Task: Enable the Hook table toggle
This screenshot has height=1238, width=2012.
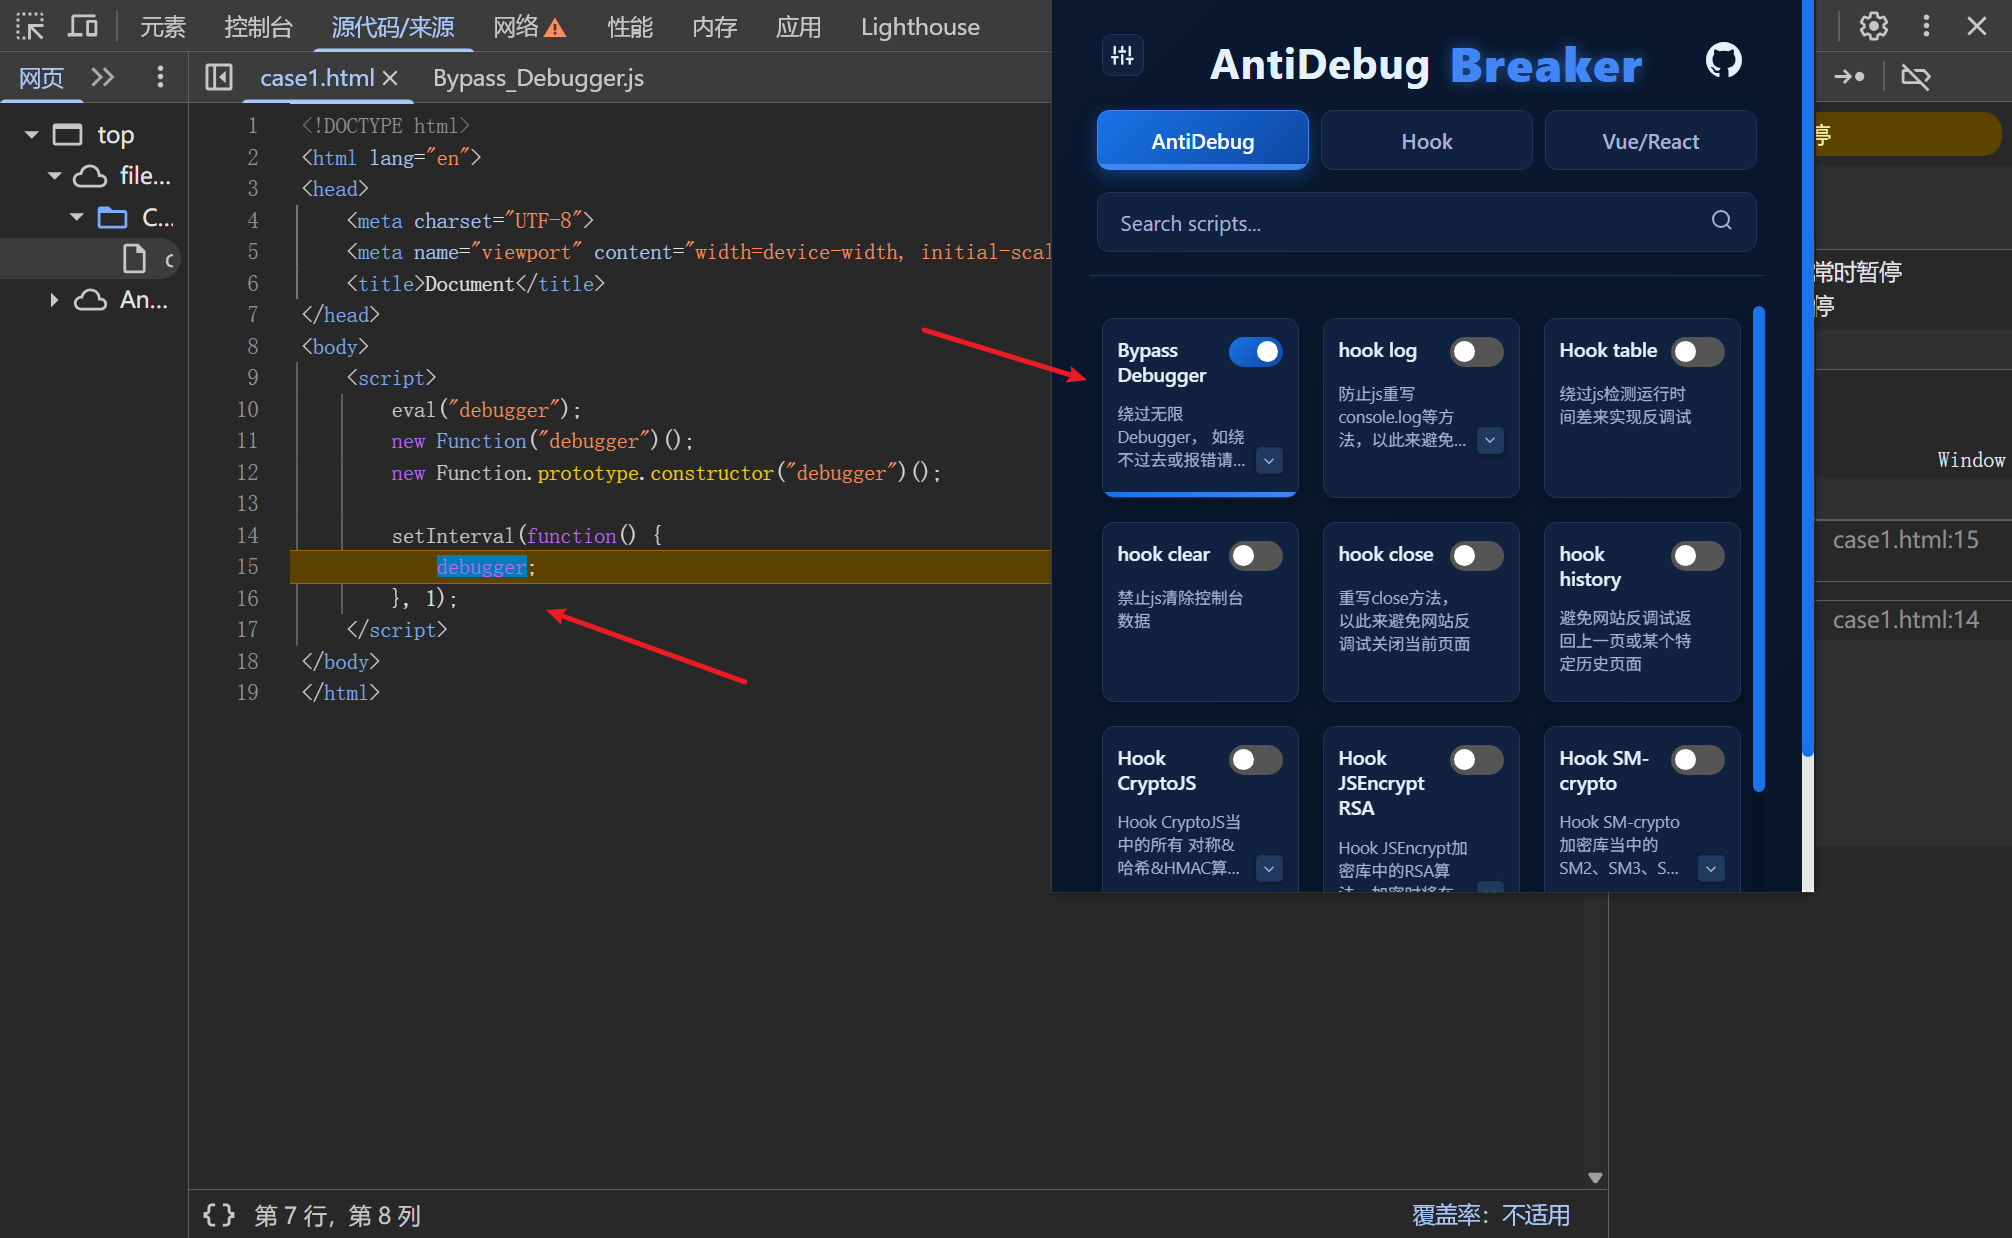Action: (1697, 352)
